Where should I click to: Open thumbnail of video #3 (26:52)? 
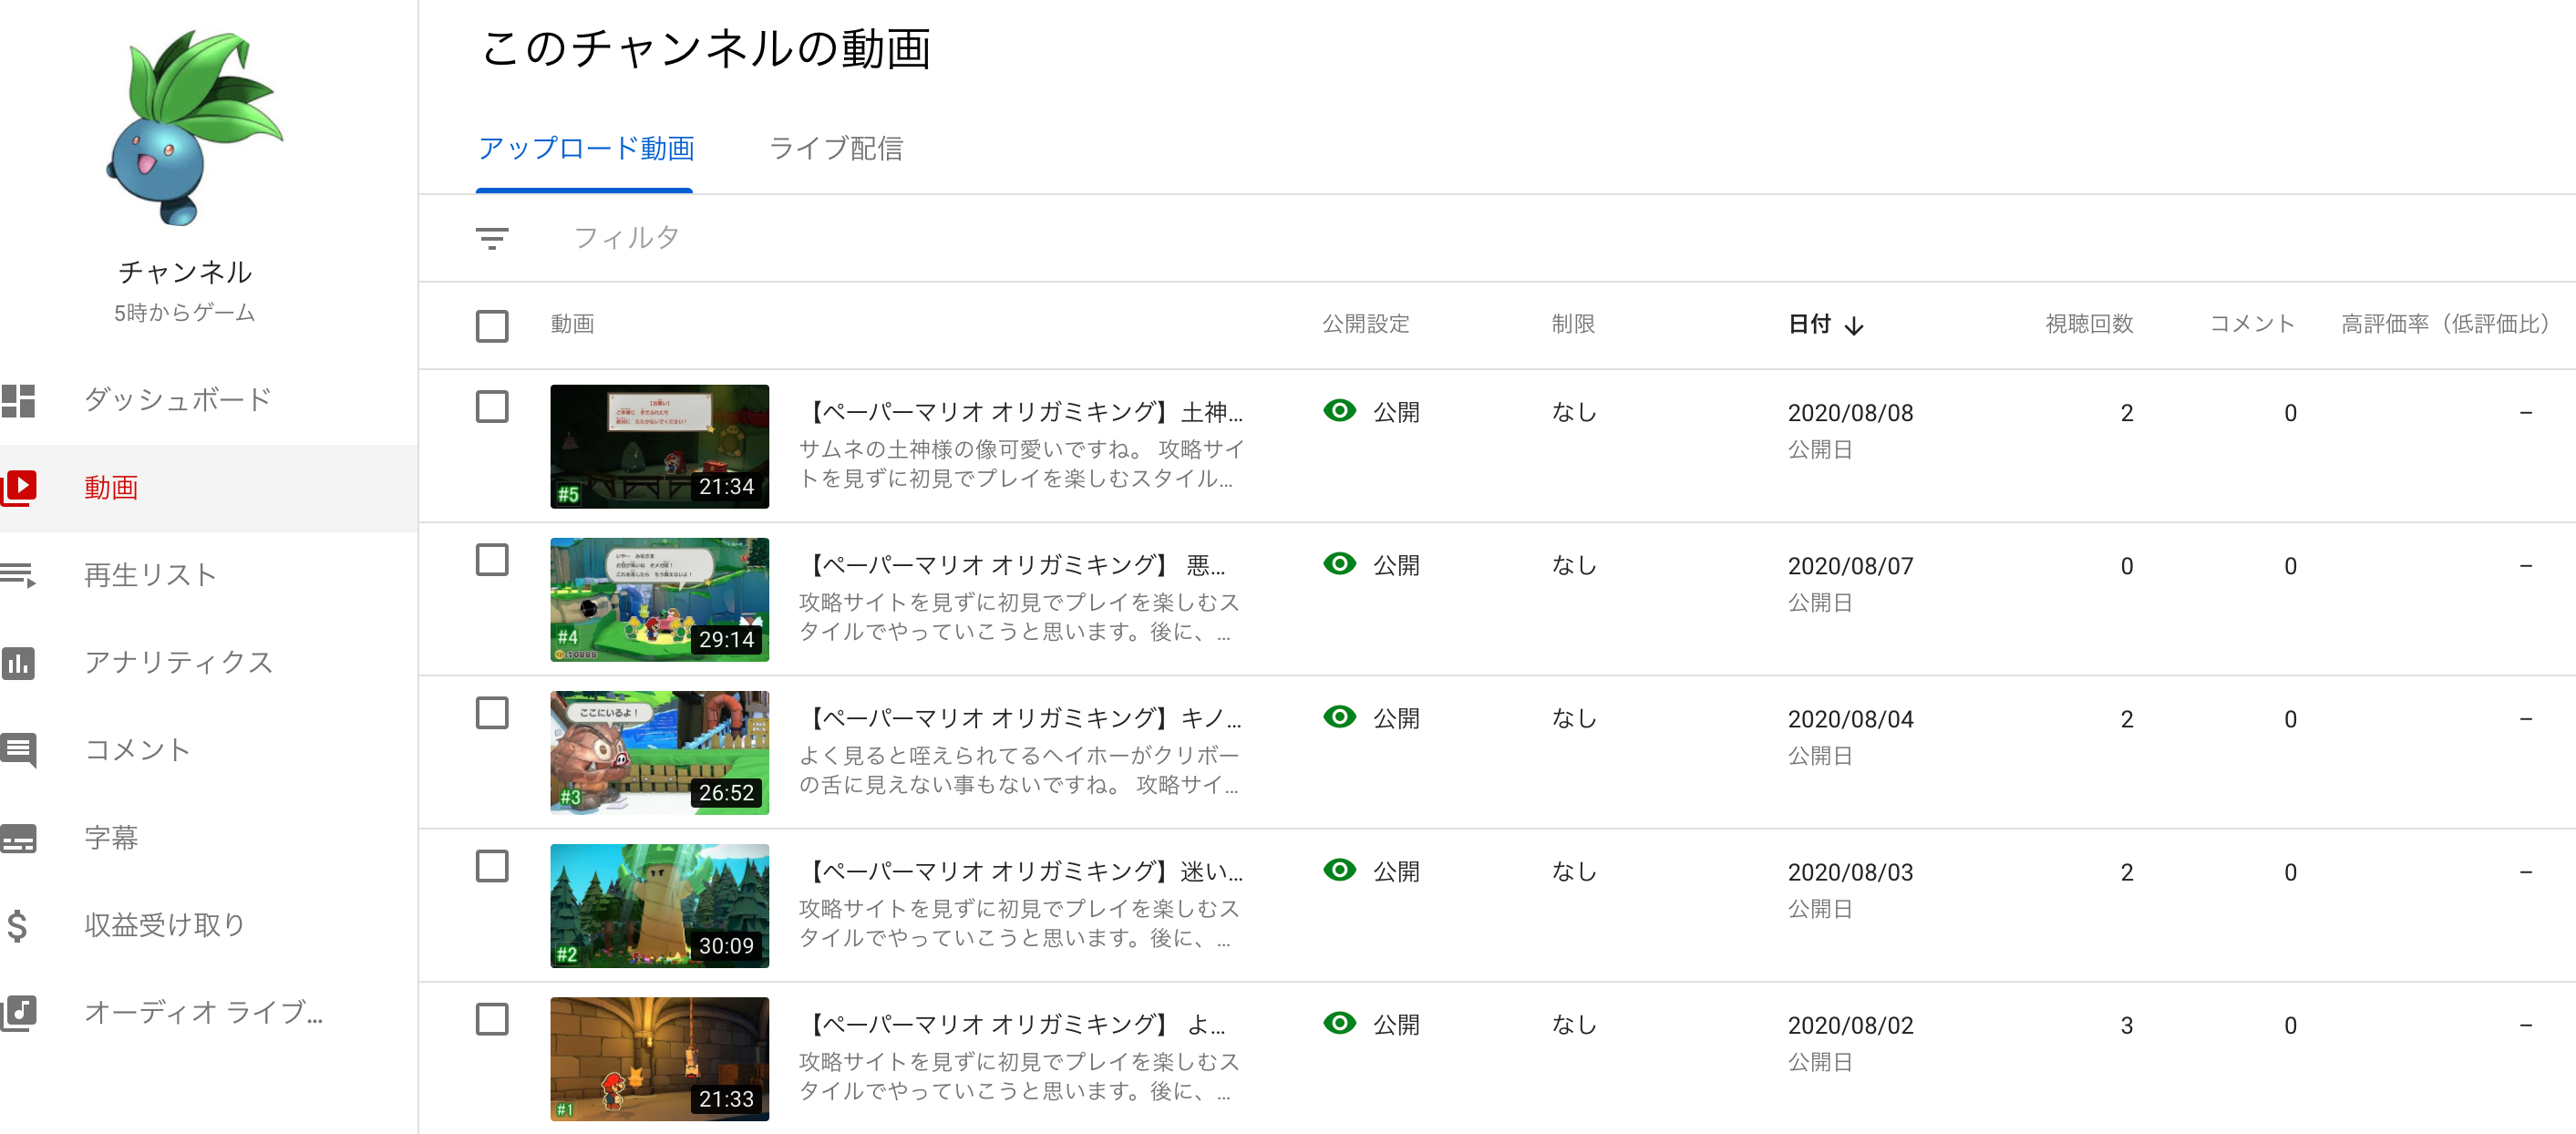659,753
